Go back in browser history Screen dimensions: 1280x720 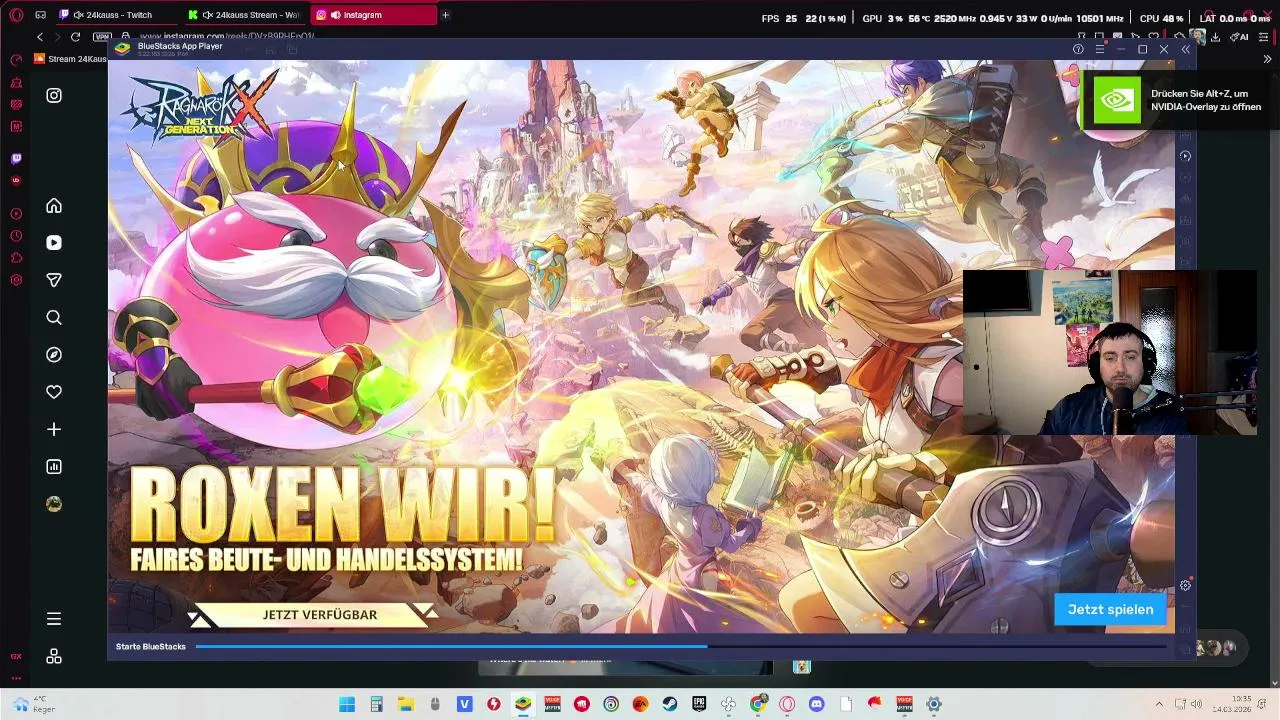40,36
